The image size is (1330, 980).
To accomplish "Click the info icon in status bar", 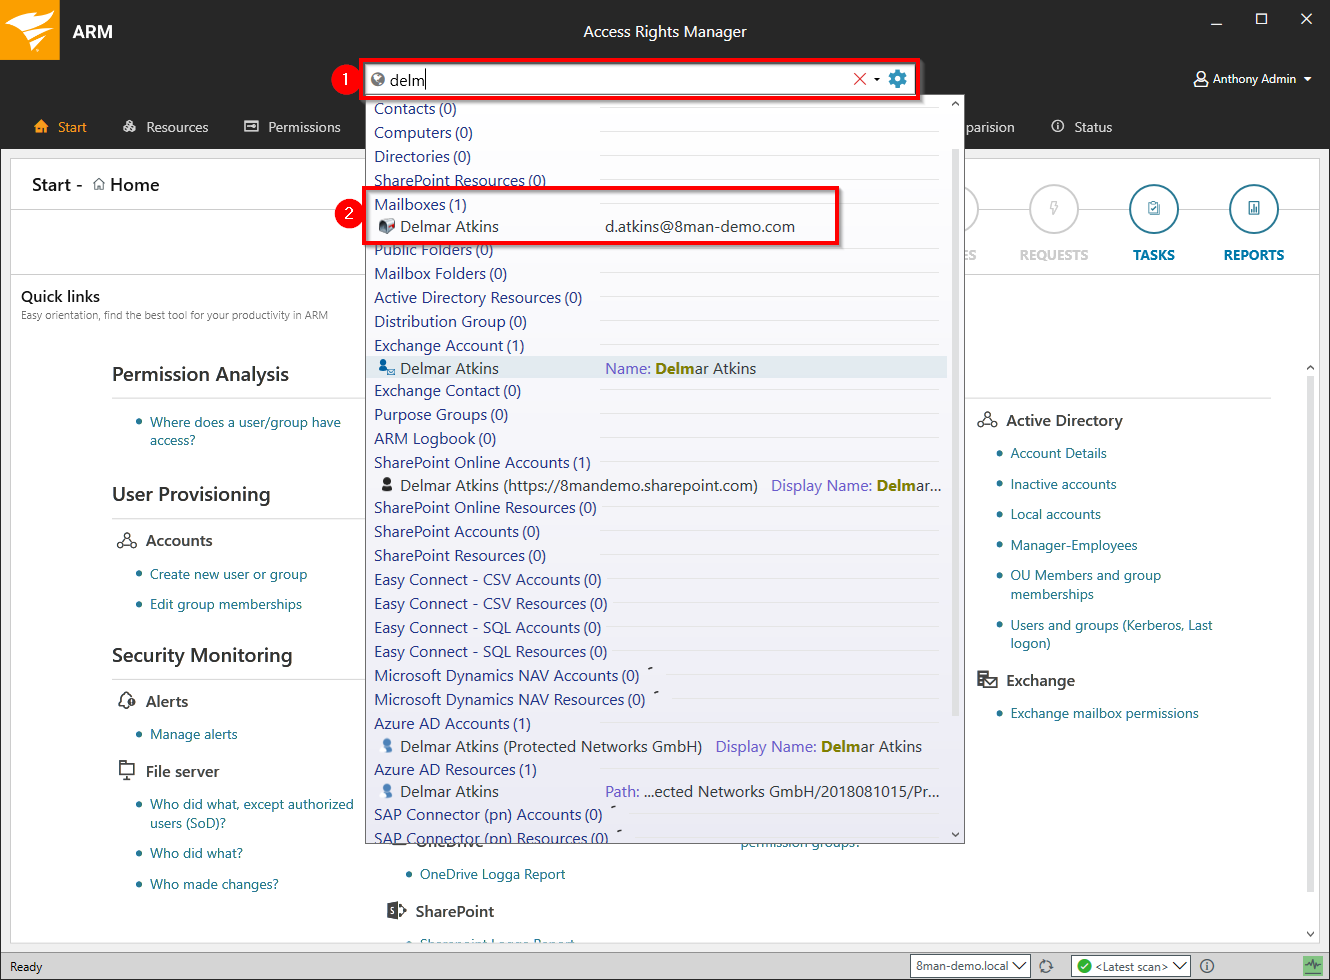I will [1207, 966].
